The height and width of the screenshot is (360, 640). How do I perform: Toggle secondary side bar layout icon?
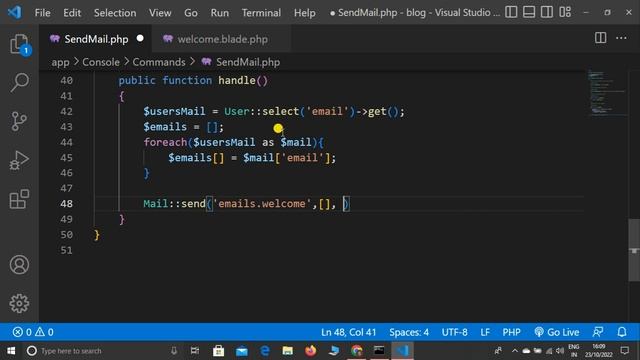point(547,12)
